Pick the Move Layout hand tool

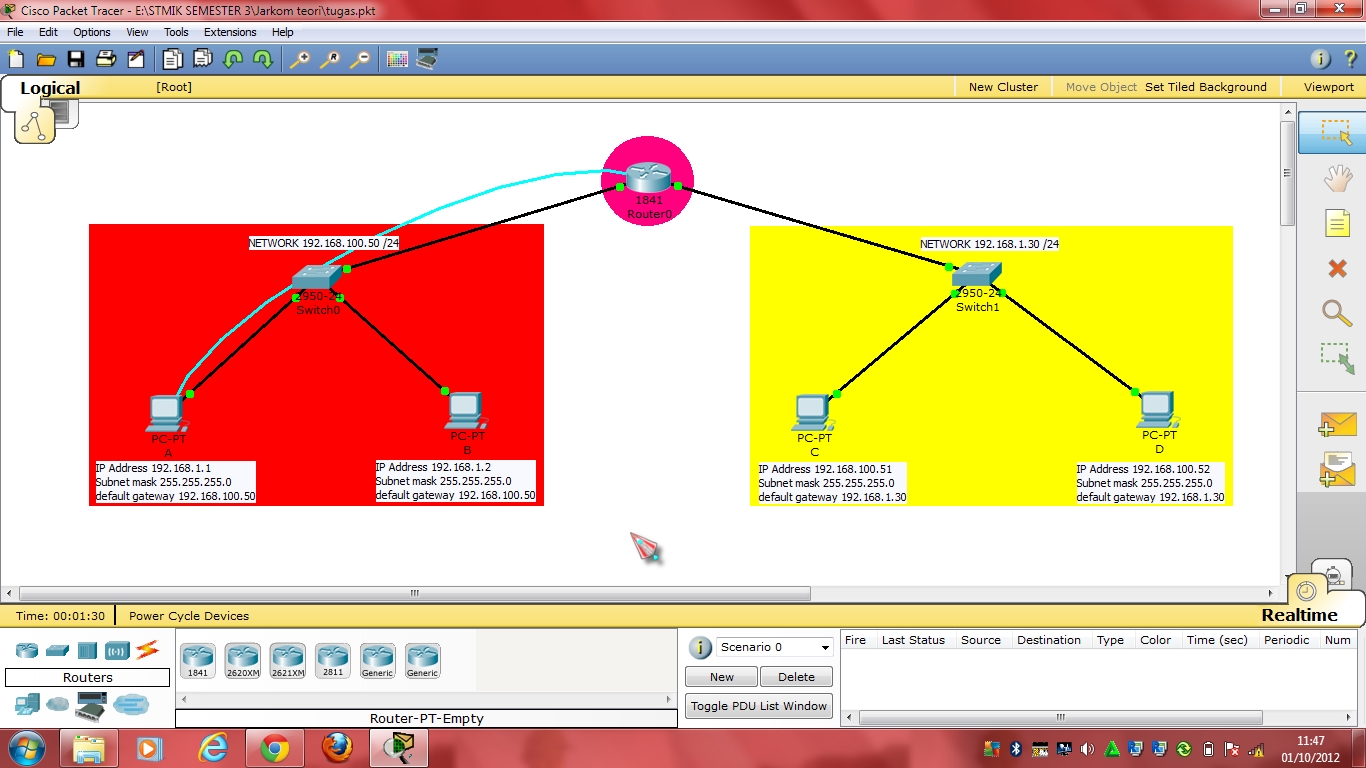(x=1337, y=179)
